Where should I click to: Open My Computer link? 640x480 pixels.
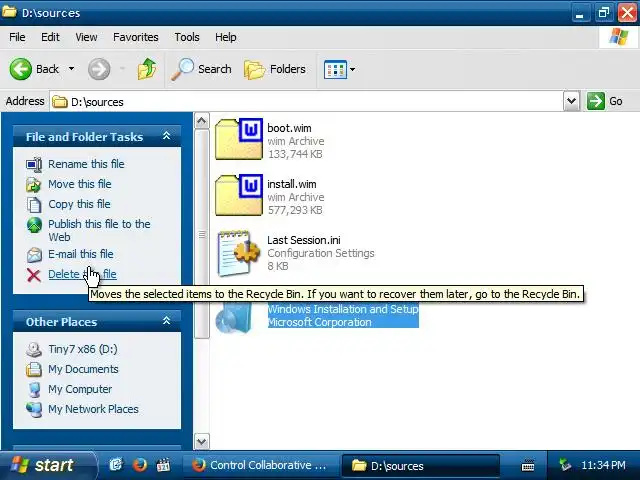point(80,389)
